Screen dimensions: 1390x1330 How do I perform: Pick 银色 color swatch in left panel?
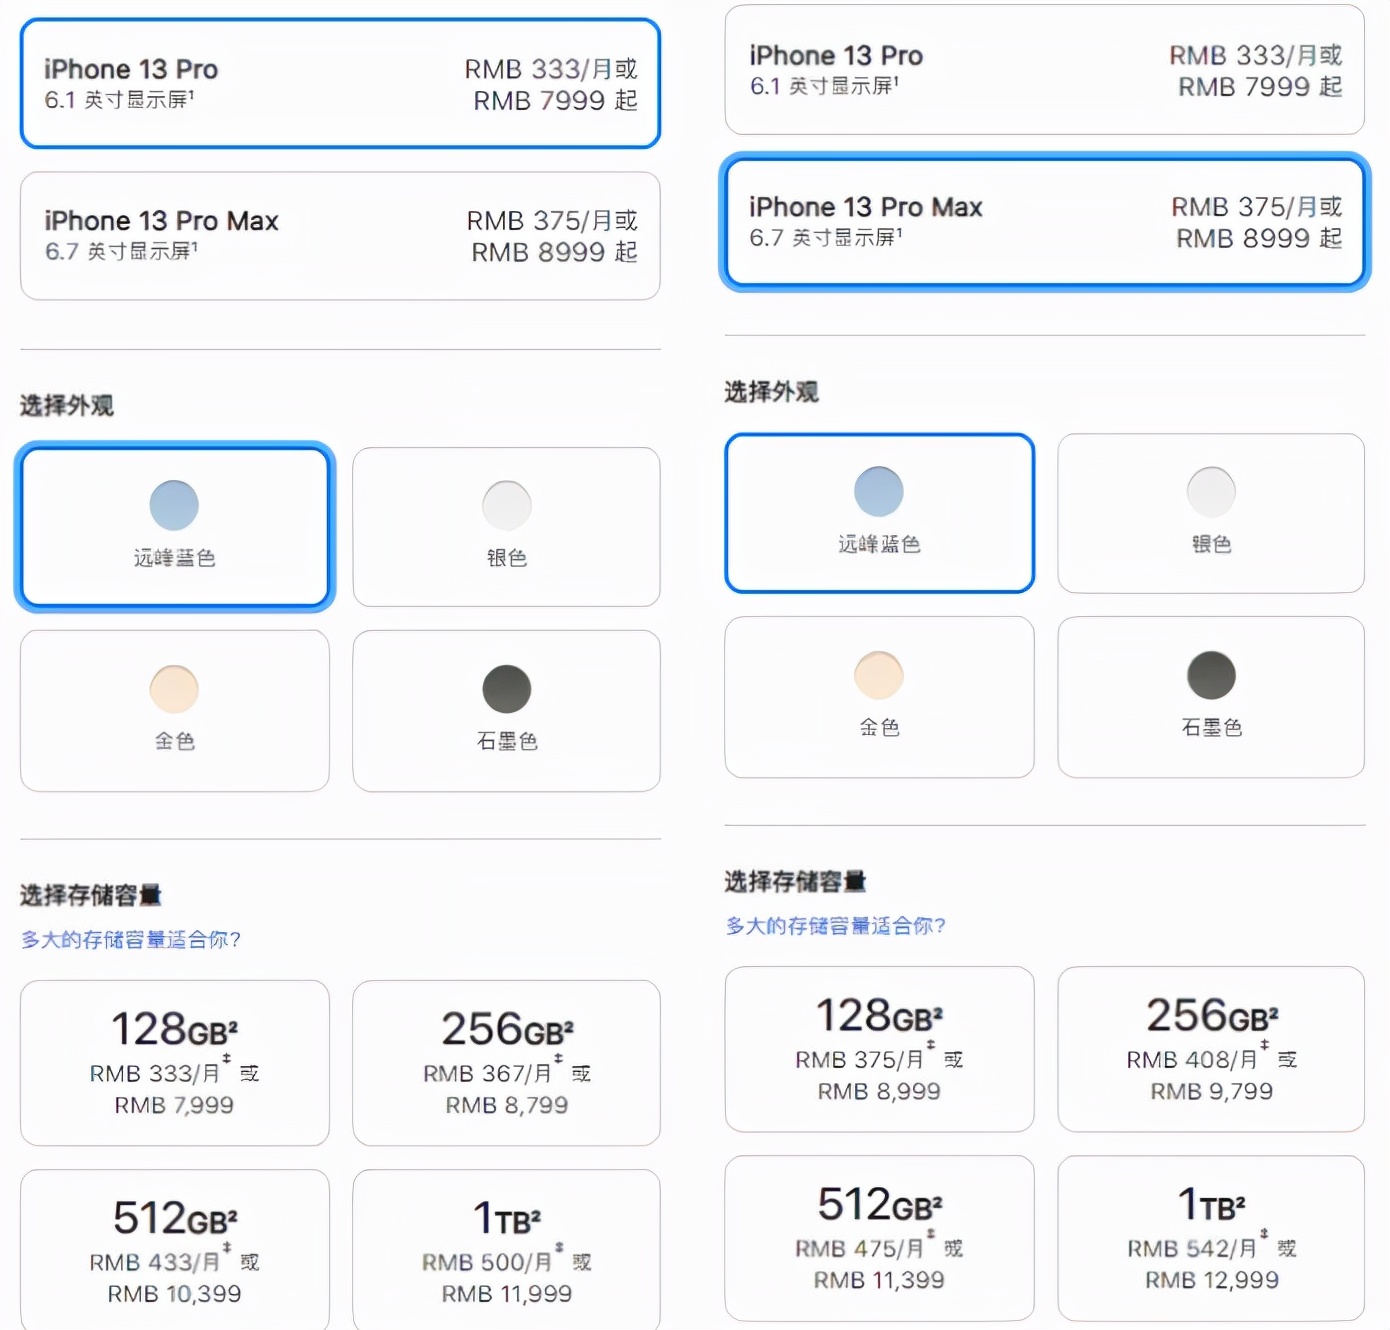[x=506, y=527]
